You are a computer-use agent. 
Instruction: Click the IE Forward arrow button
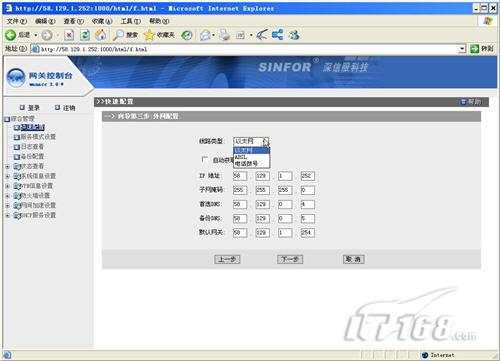click(x=47, y=35)
